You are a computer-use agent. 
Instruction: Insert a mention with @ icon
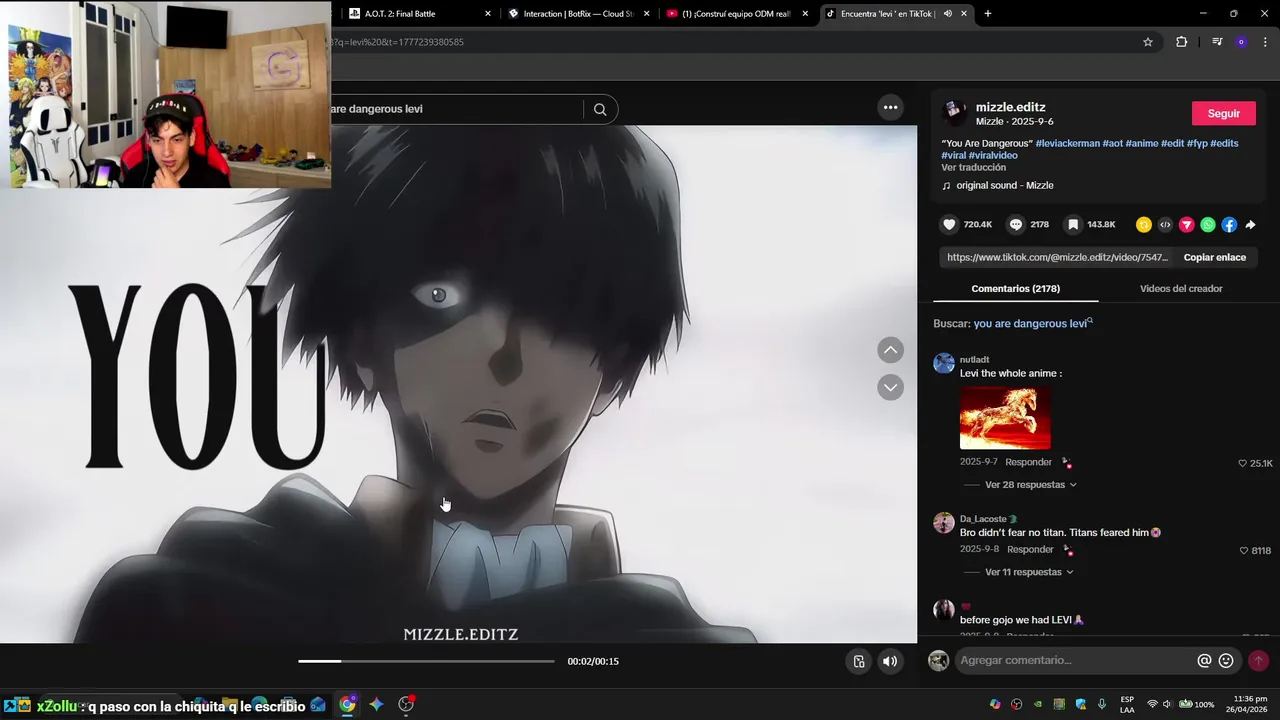coord(1204,661)
